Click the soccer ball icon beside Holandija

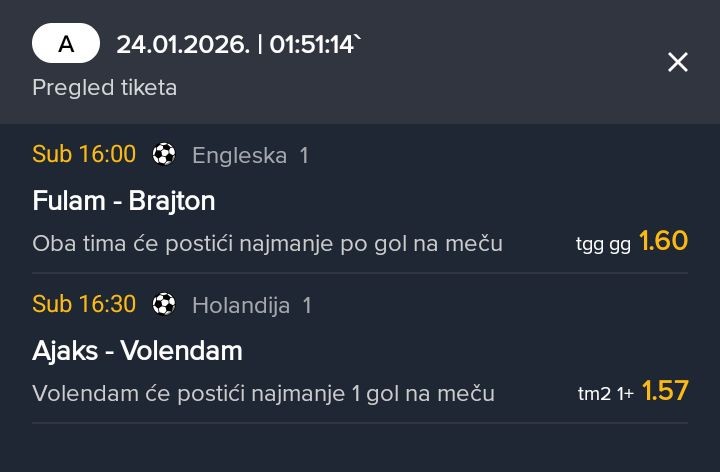[164, 304]
